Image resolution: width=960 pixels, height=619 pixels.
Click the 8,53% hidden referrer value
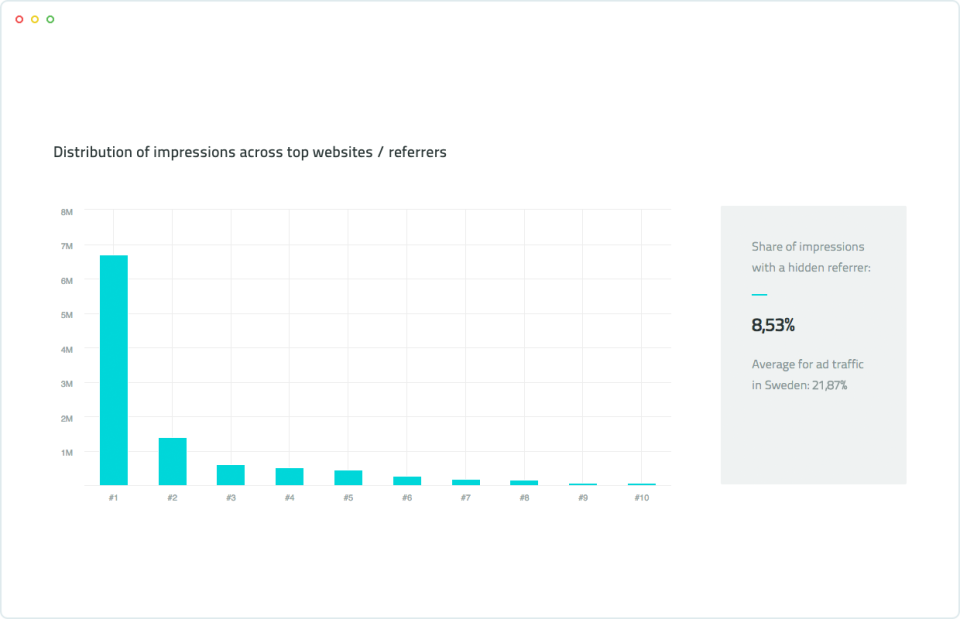coord(773,325)
